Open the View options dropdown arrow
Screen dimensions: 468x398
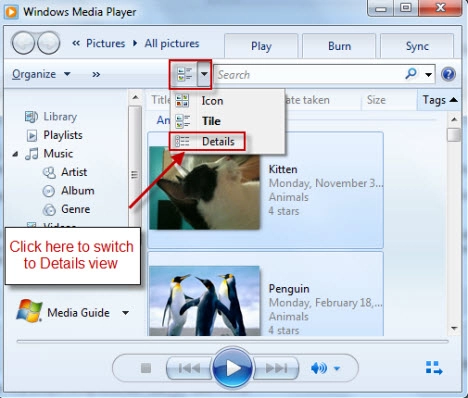point(204,74)
